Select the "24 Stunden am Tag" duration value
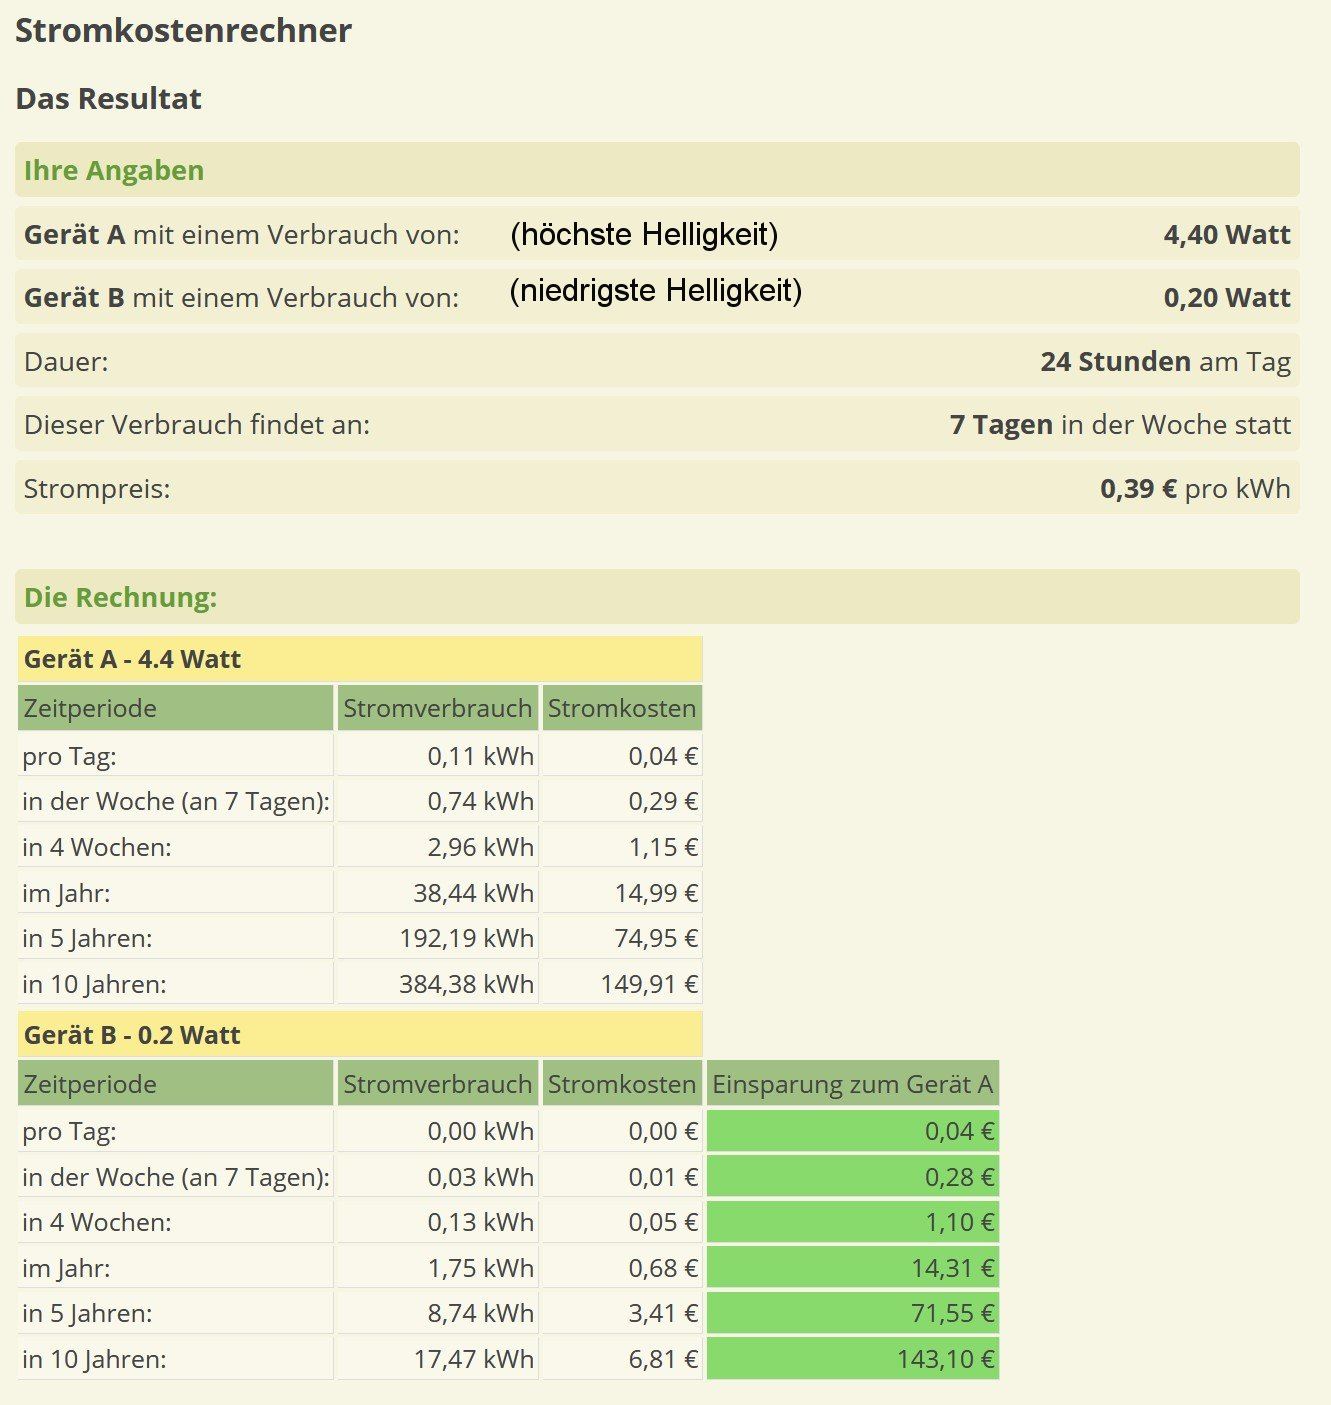 [x=1165, y=361]
